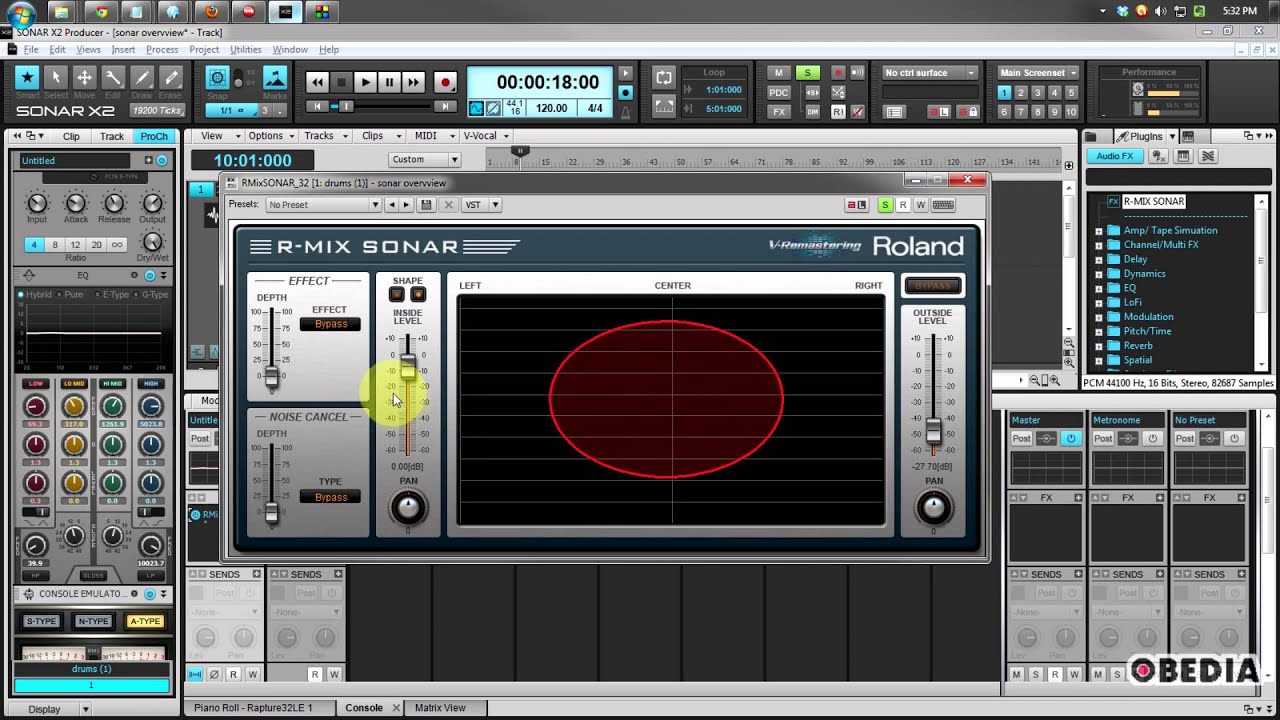Open the No ctrl surface dropdown
The image size is (1280, 720).
[930, 73]
